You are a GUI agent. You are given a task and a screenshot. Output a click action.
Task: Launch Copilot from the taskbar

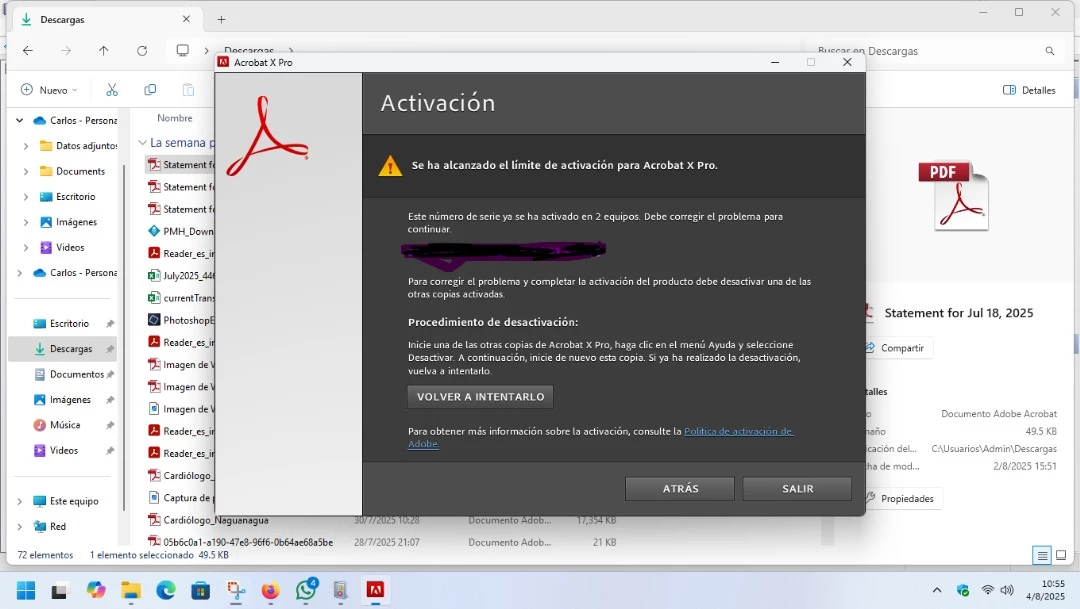pyautogui.click(x=96, y=590)
